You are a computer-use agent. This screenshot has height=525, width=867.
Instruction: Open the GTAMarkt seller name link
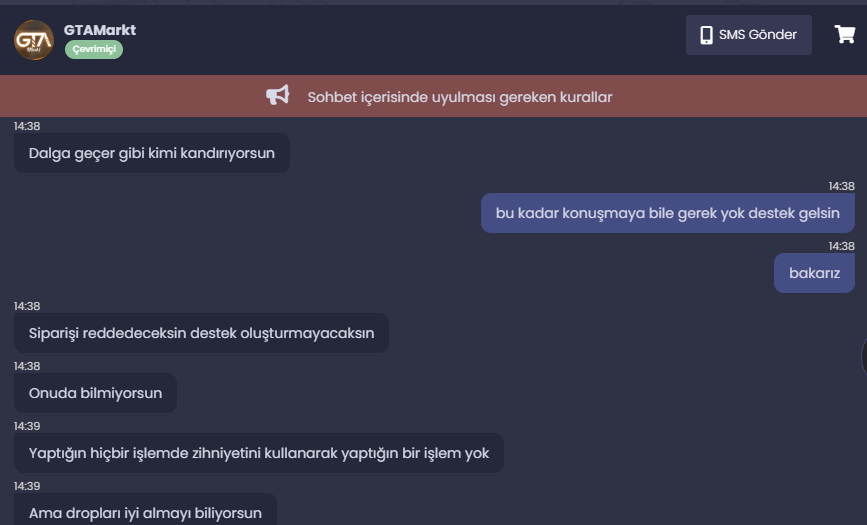pyautogui.click(x=100, y=30)
